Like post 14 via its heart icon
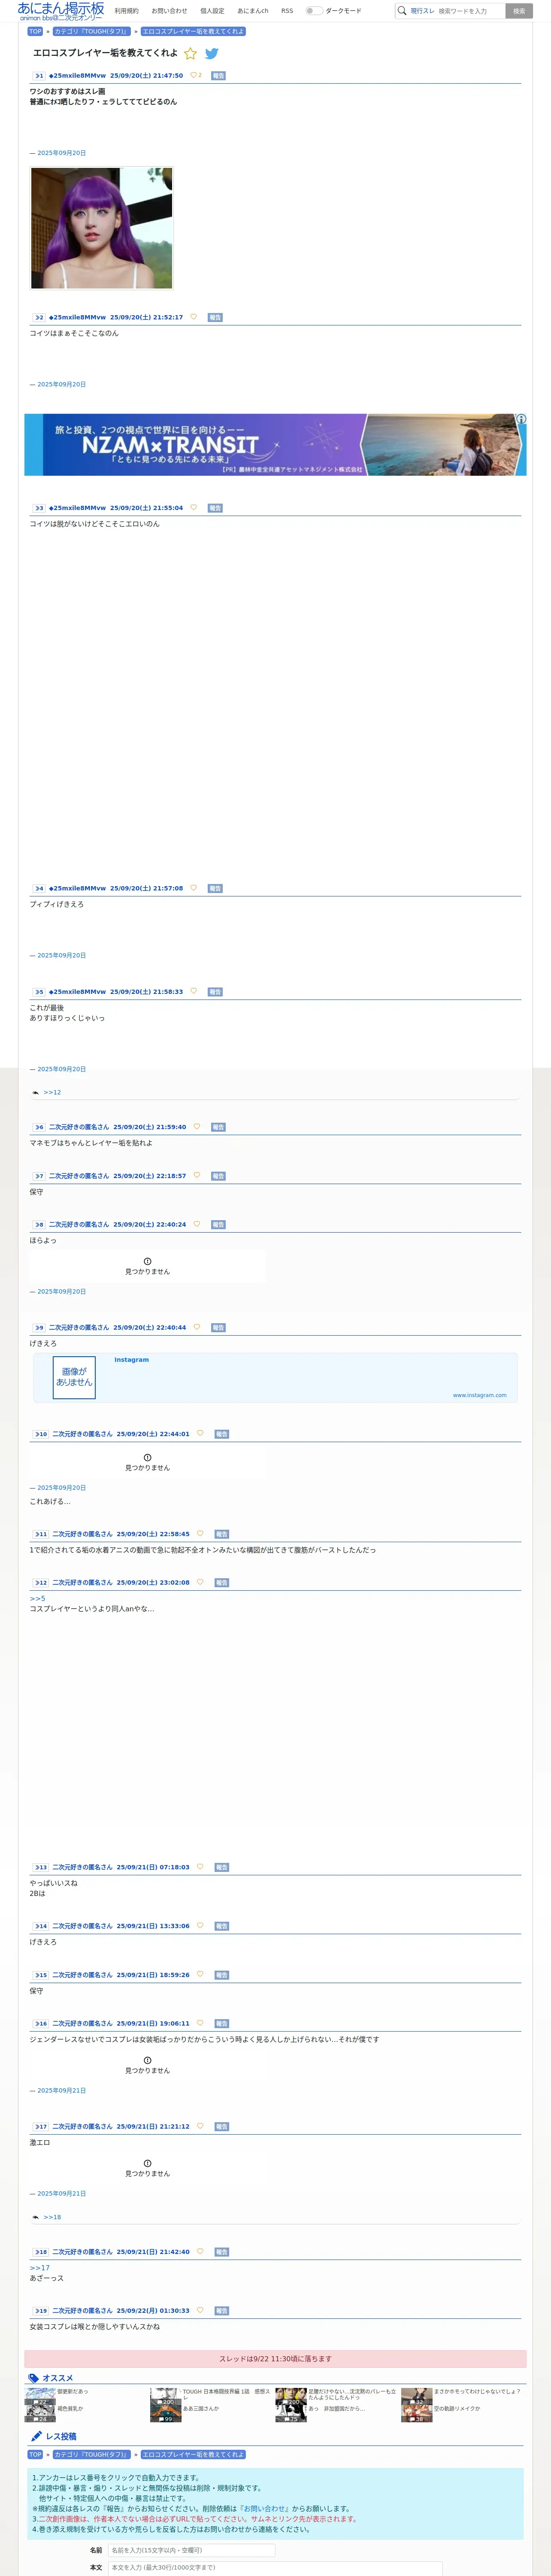The image size is (551, 2576). point(200,1925)
